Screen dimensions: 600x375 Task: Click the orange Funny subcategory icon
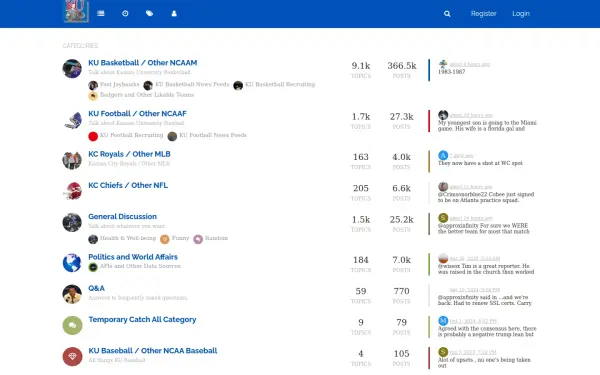point(165,239)
